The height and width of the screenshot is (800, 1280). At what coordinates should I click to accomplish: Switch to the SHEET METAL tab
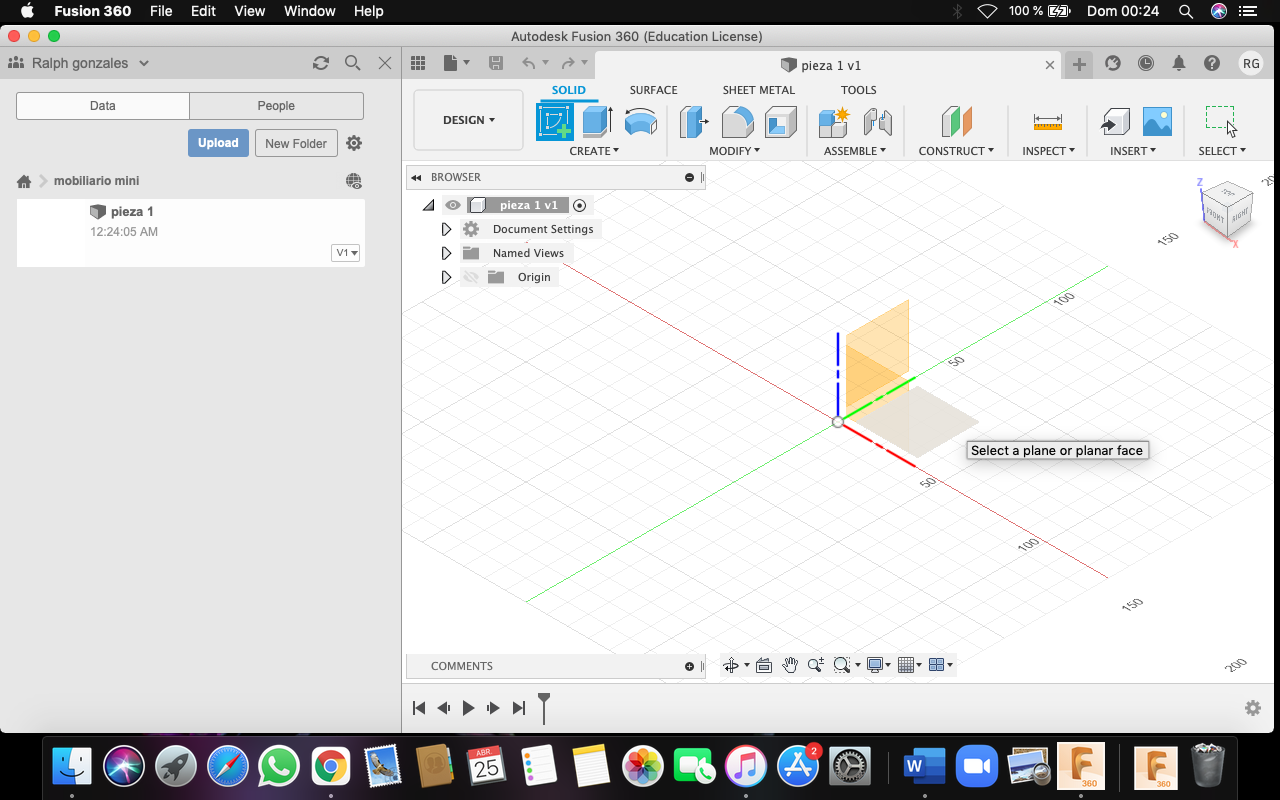pyautogui.click(x=759, y=90)
